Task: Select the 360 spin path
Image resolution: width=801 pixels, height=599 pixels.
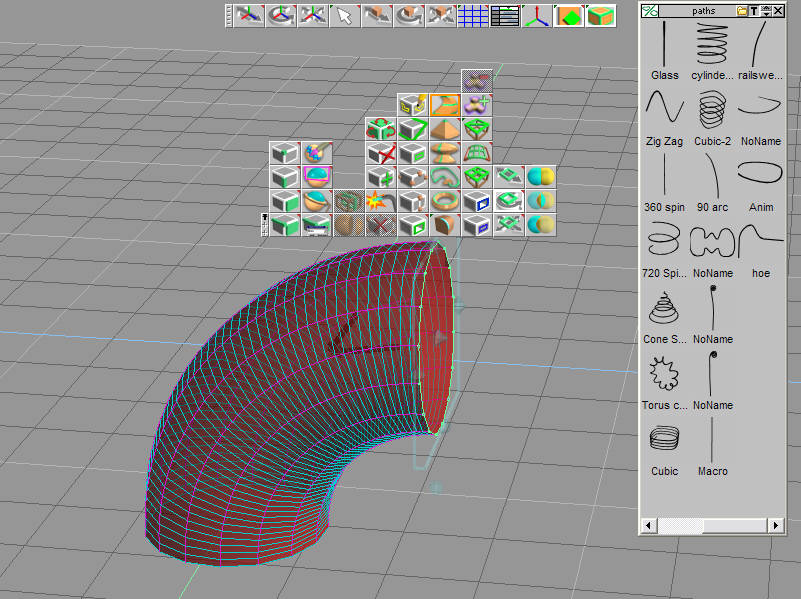Action: [665, 175]
